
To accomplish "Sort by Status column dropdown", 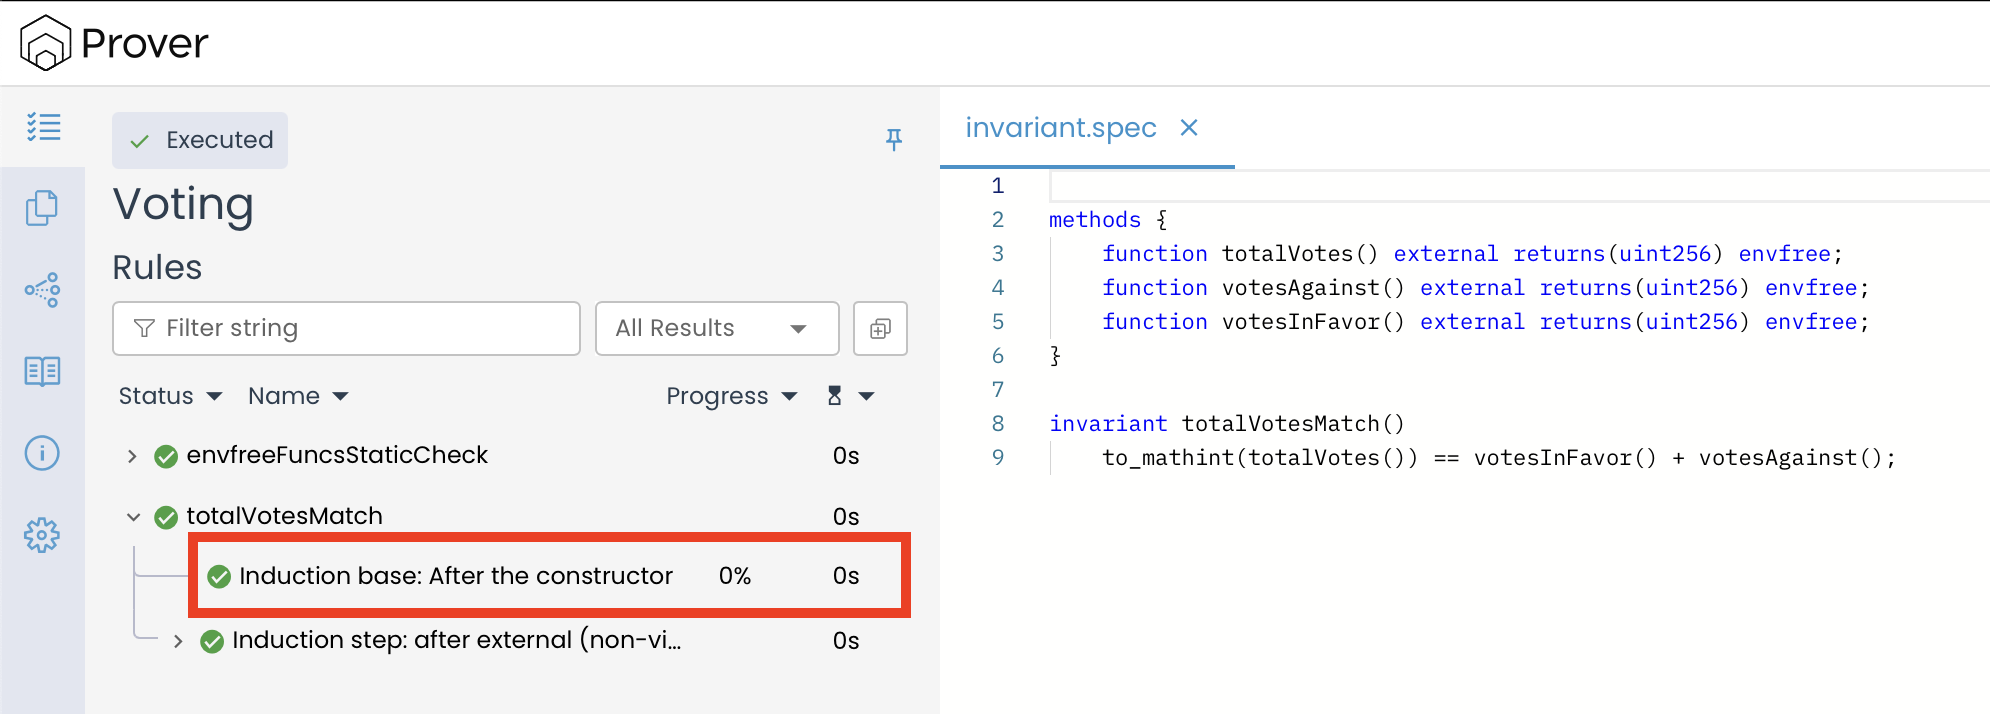I will 170,396.
